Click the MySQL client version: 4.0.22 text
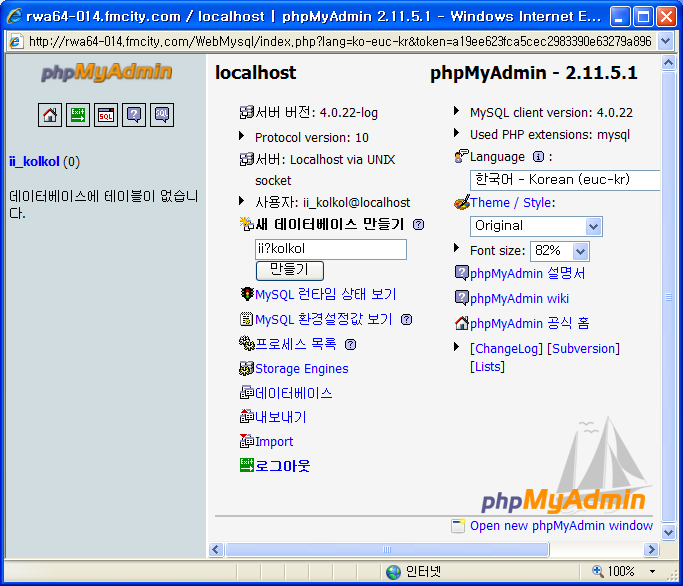The height and width of the screenshot is (586, 683). (x=551, y=113)
